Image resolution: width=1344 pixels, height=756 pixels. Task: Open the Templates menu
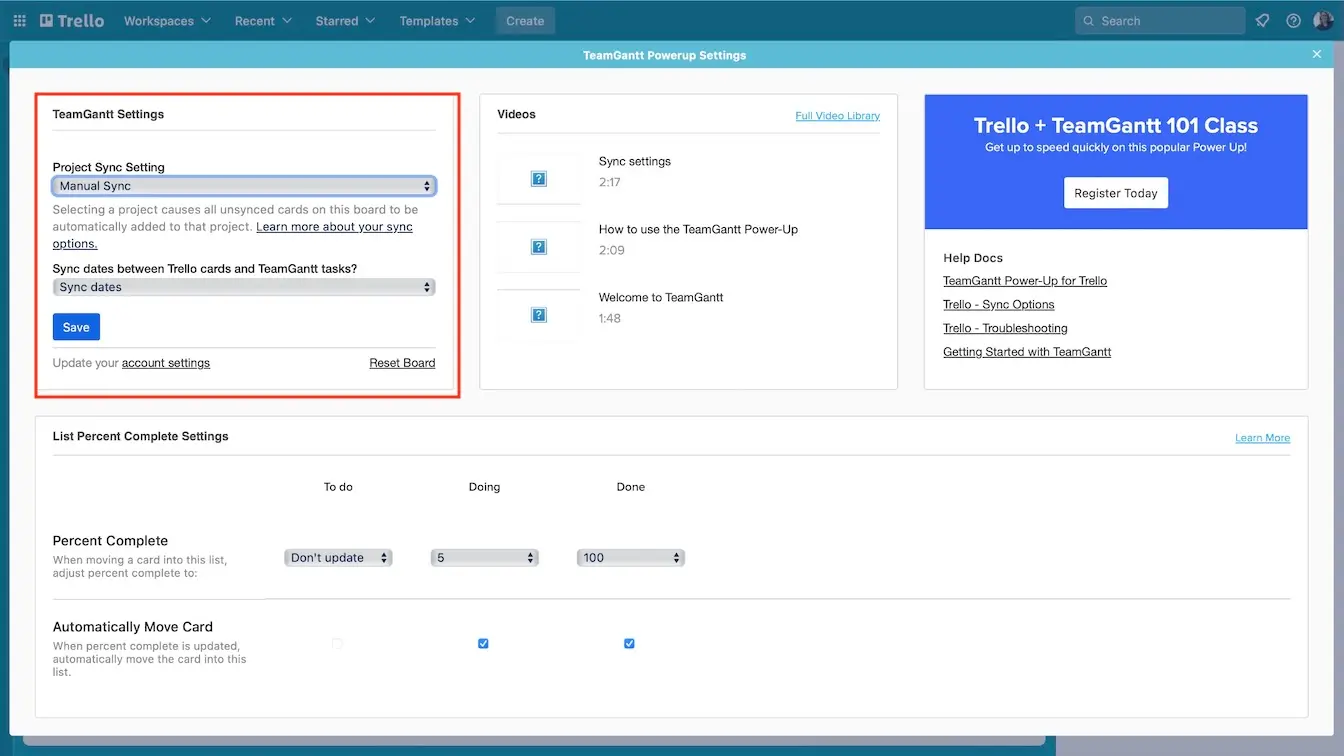pos(438,21)
